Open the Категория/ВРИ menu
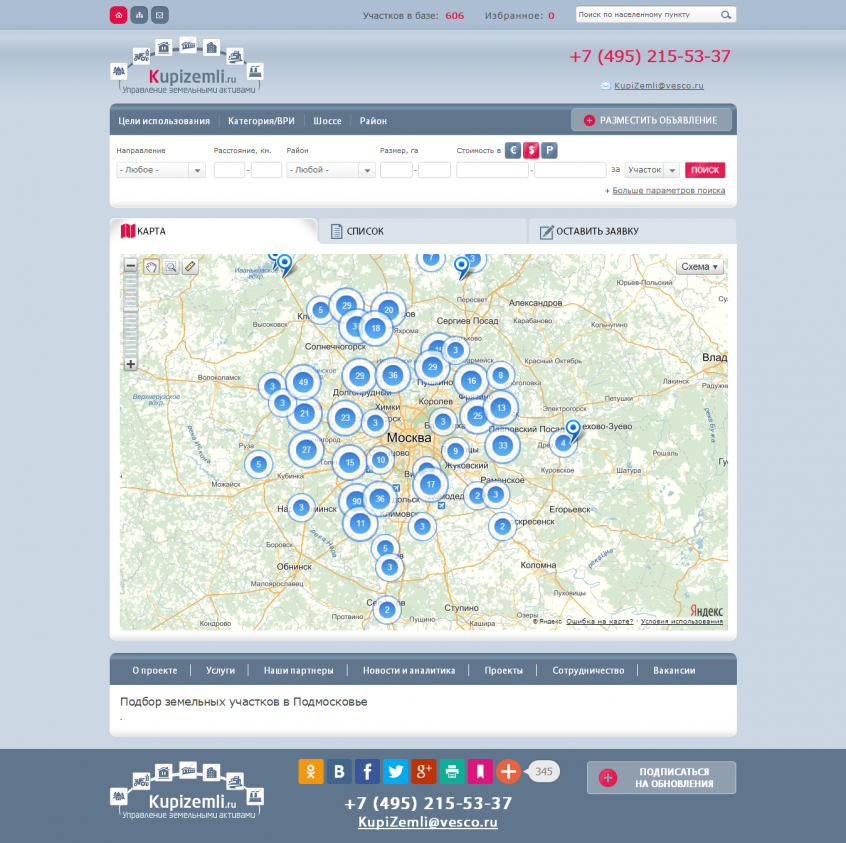Image resolution: width=846 pixels, height=843 pixels. click(x=261, y=121)
